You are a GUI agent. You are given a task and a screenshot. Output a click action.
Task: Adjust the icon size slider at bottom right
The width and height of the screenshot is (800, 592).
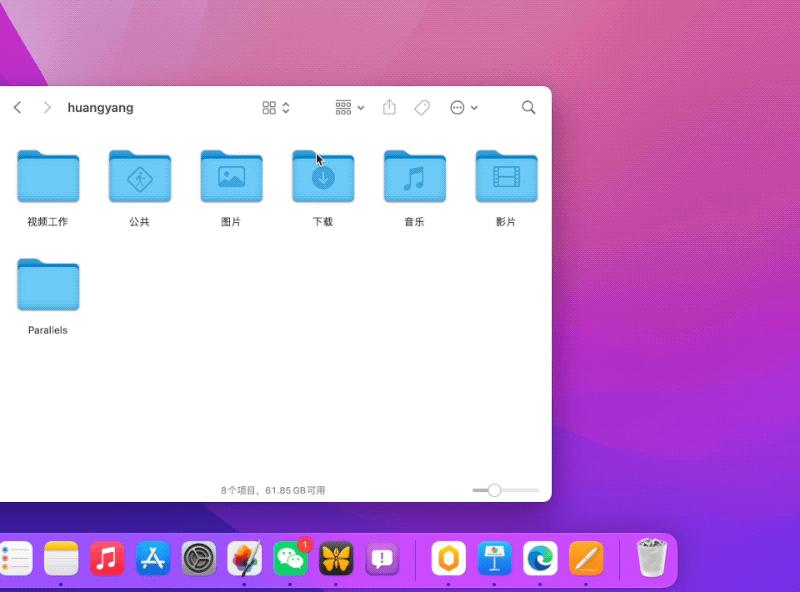pyautogui.click(x=495, y=490)
